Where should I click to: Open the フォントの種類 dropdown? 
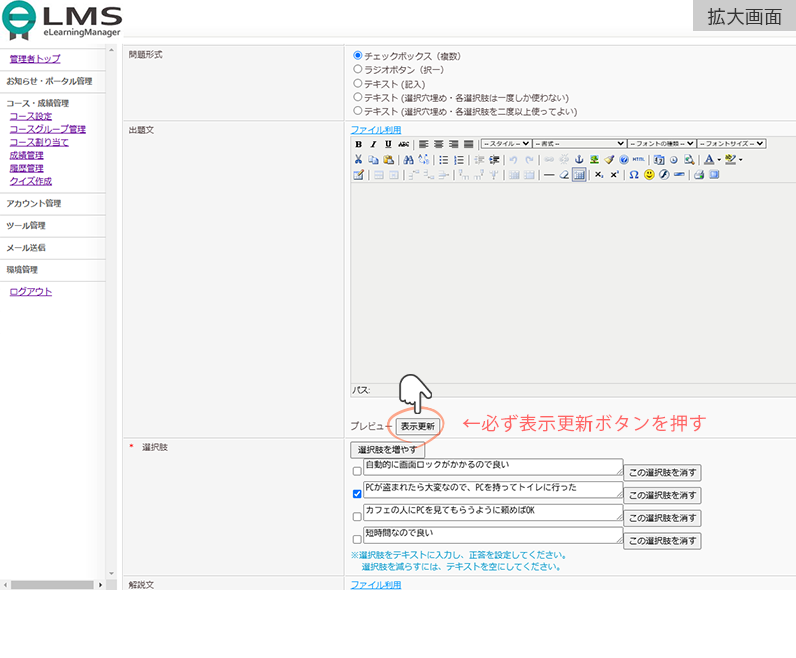(661, 144)
